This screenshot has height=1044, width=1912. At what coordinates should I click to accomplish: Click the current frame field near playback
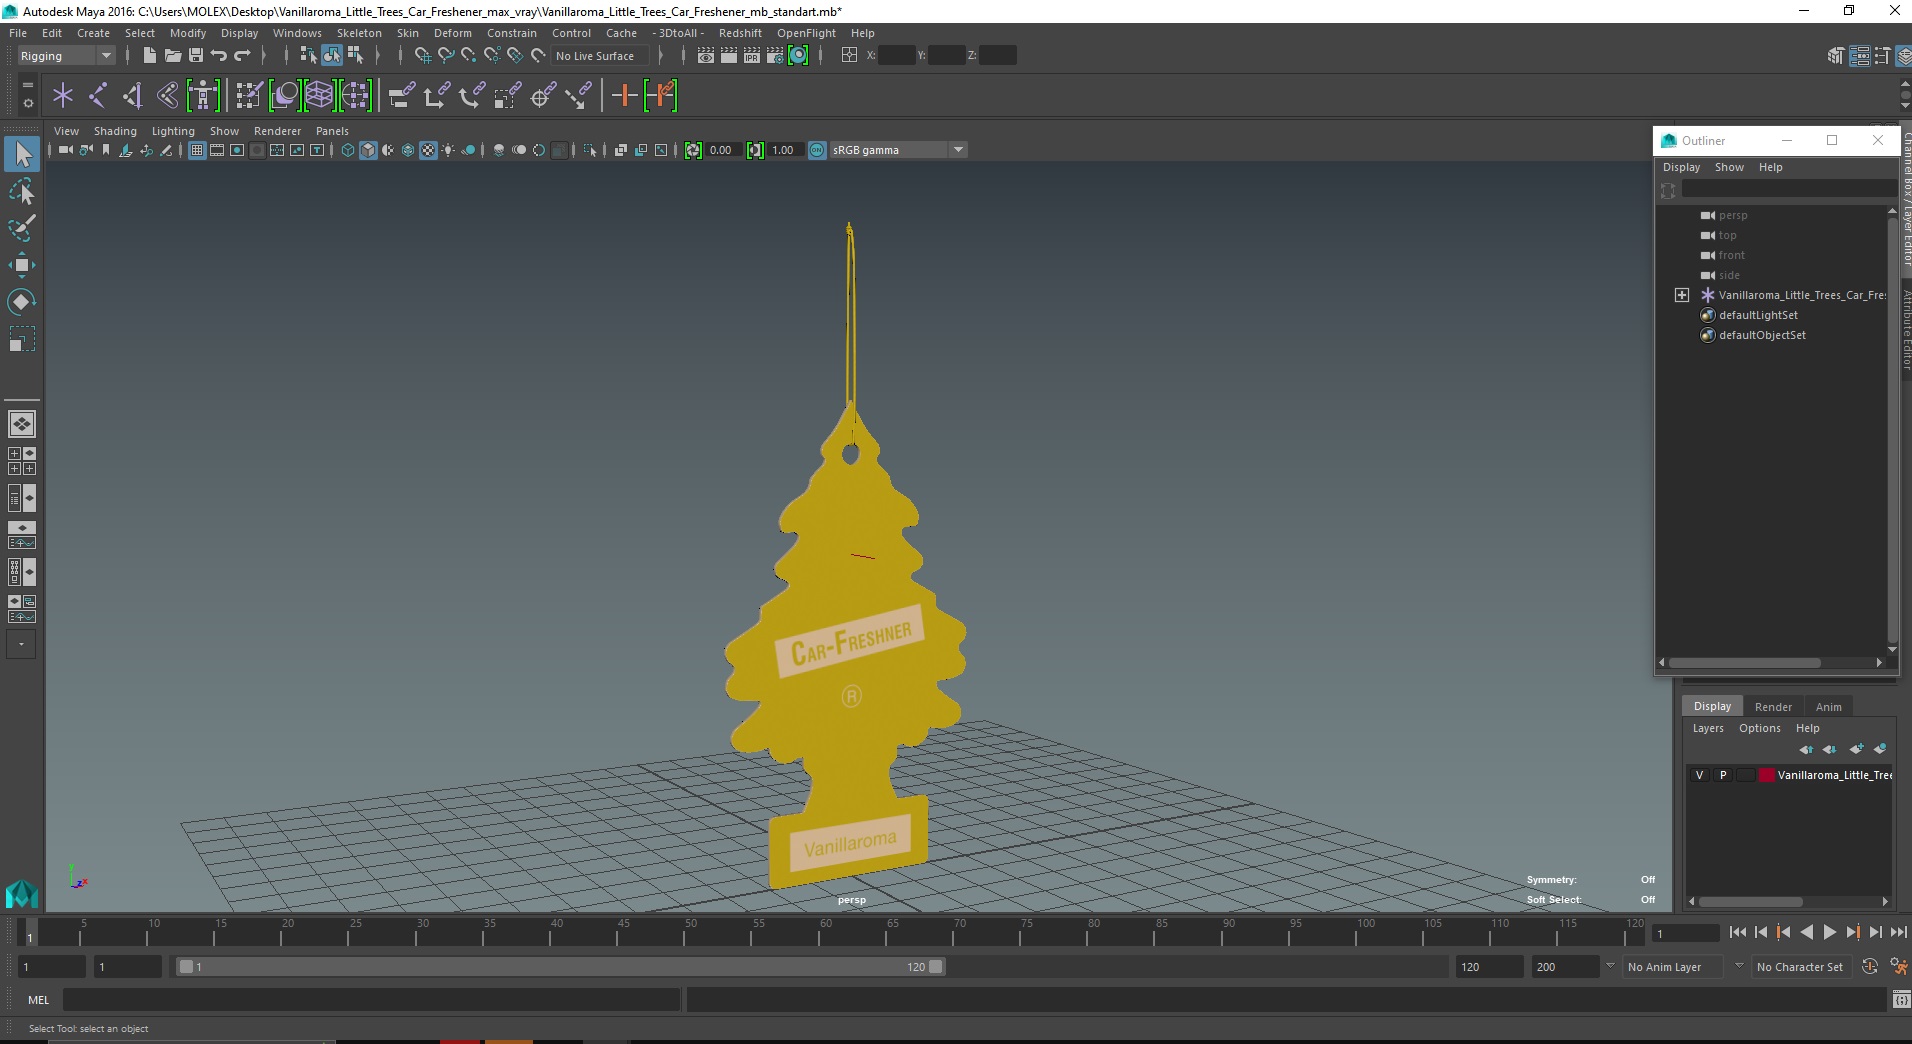[x=1686, y=933]
